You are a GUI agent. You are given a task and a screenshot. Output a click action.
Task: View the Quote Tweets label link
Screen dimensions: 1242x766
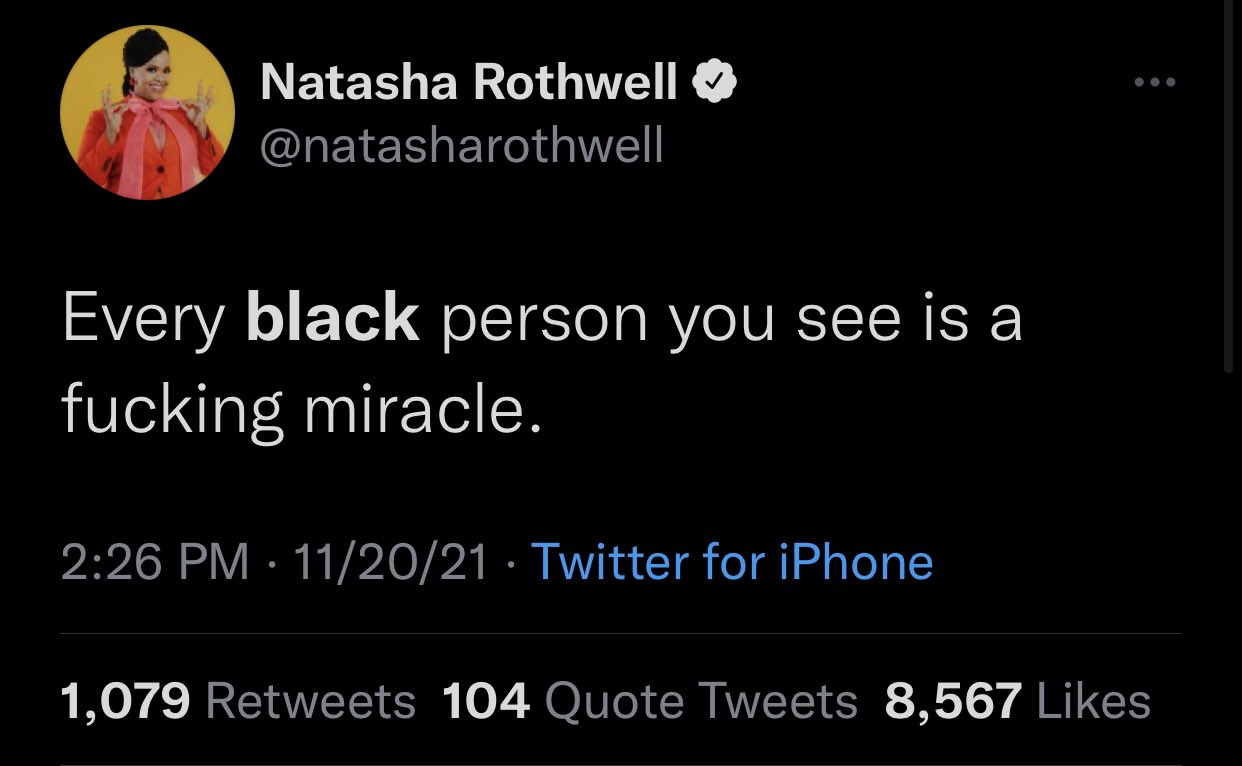pos(701,701)
